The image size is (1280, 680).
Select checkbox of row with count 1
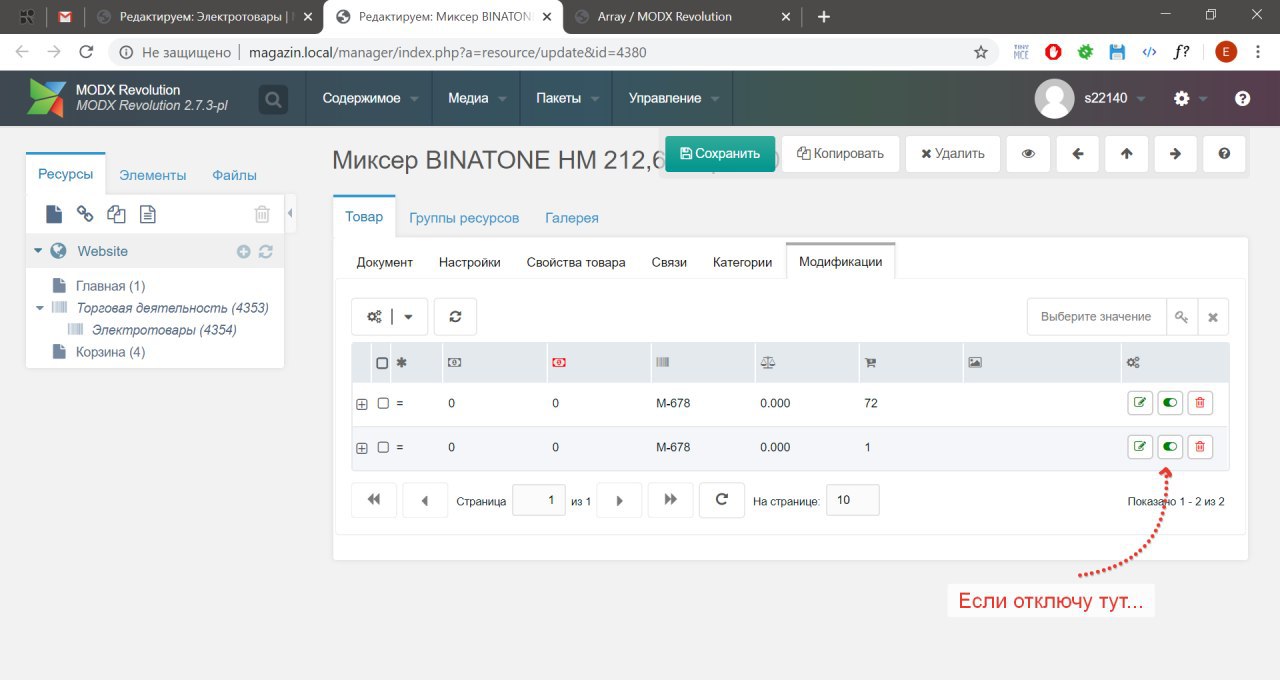(x=383, y=448)
